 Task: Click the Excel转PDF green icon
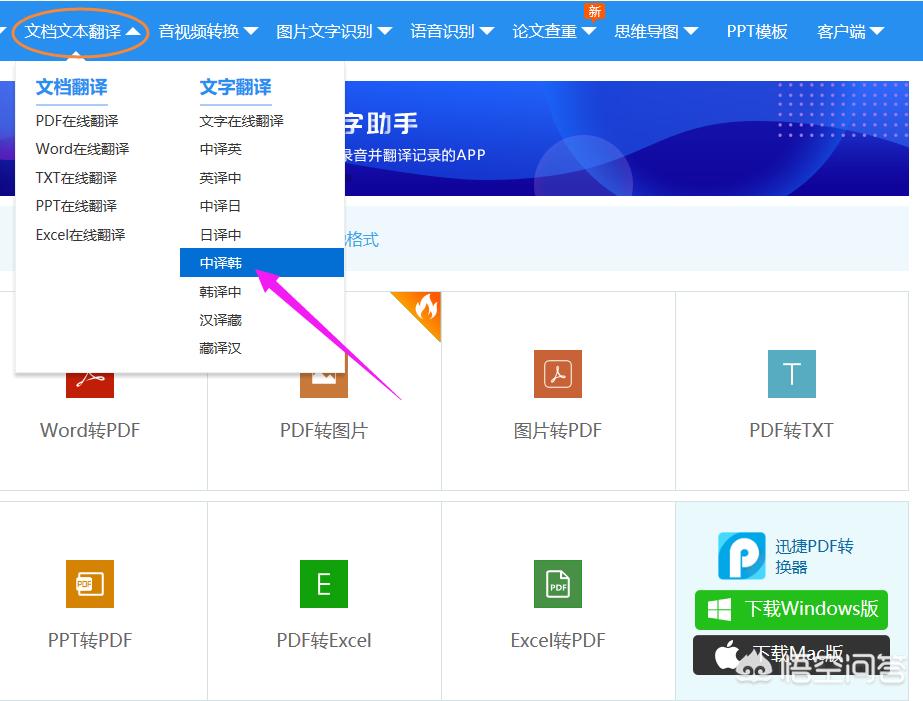tap(557, 584)
